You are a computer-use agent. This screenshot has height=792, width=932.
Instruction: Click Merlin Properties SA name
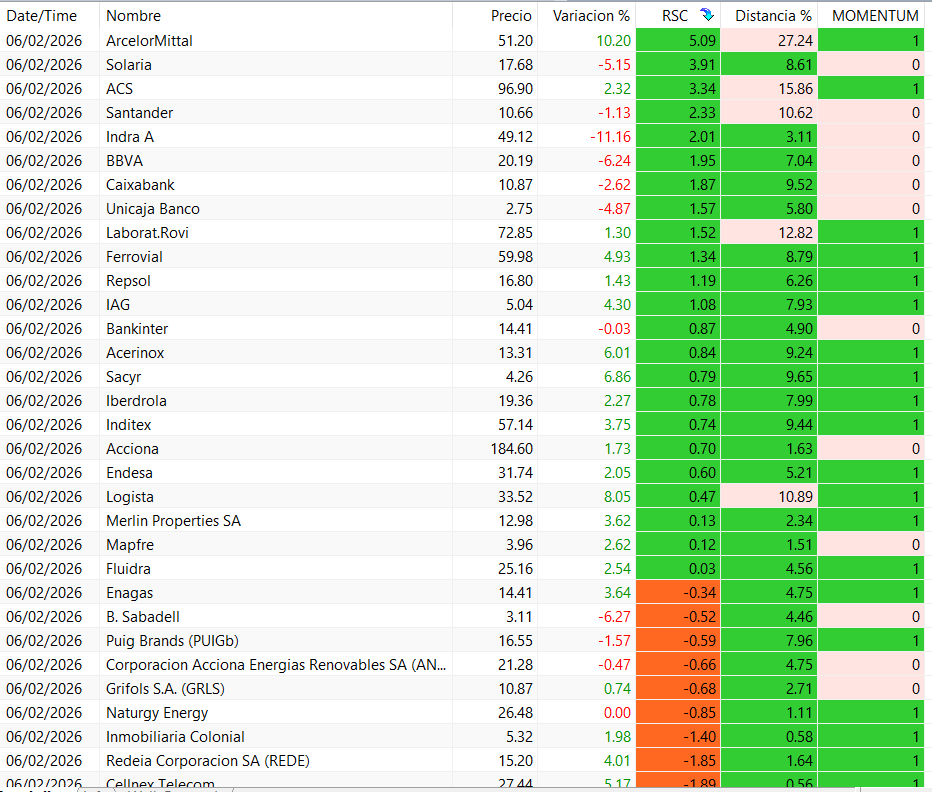click(174, 521)
